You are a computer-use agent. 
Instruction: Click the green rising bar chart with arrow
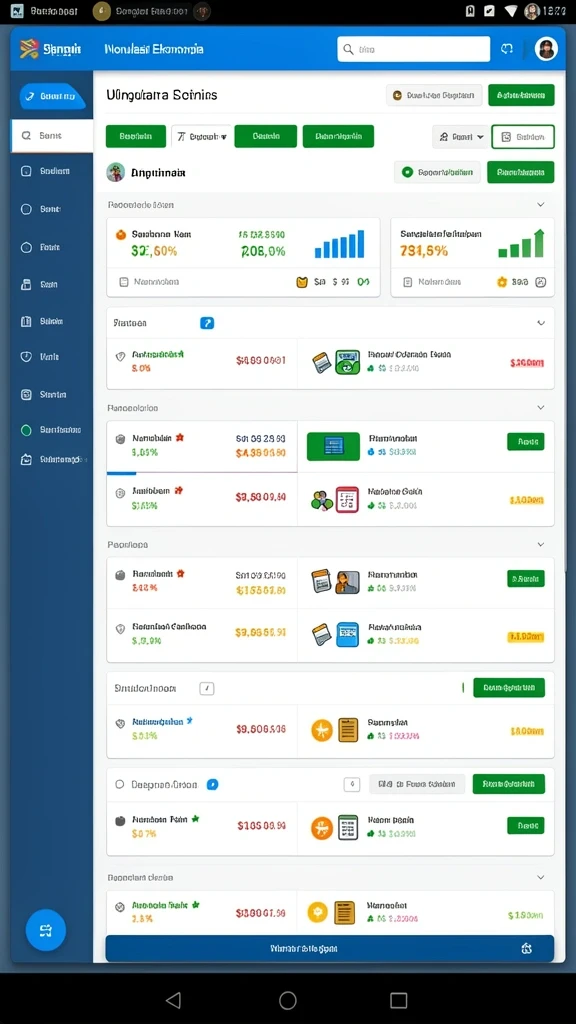click(x=521, y=244)
